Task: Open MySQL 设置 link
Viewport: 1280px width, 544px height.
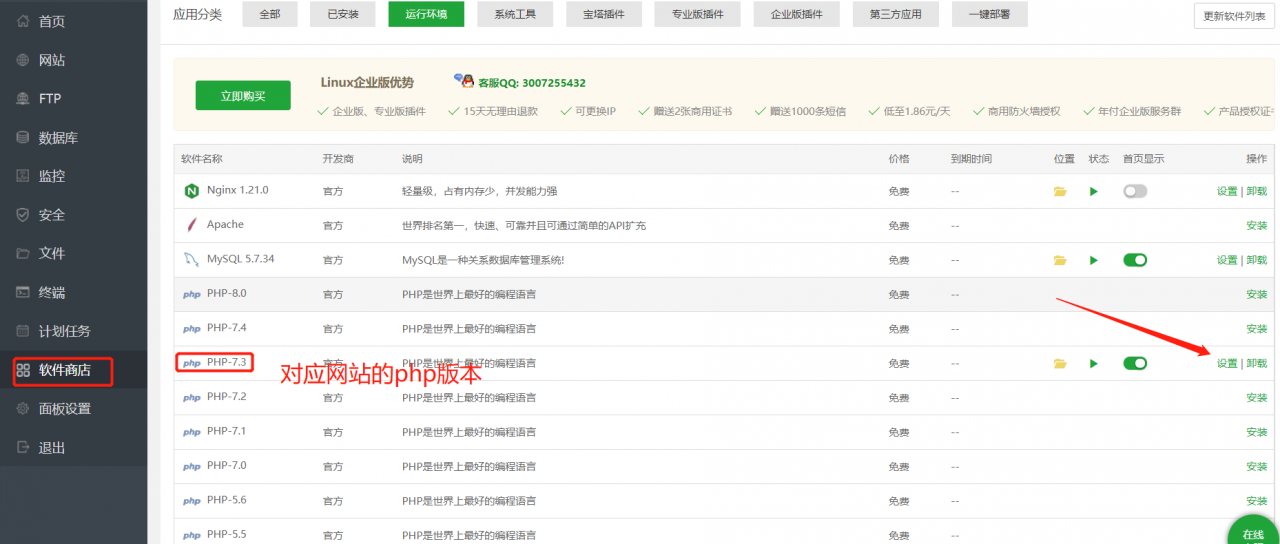Action: [x=1227, y=260]
